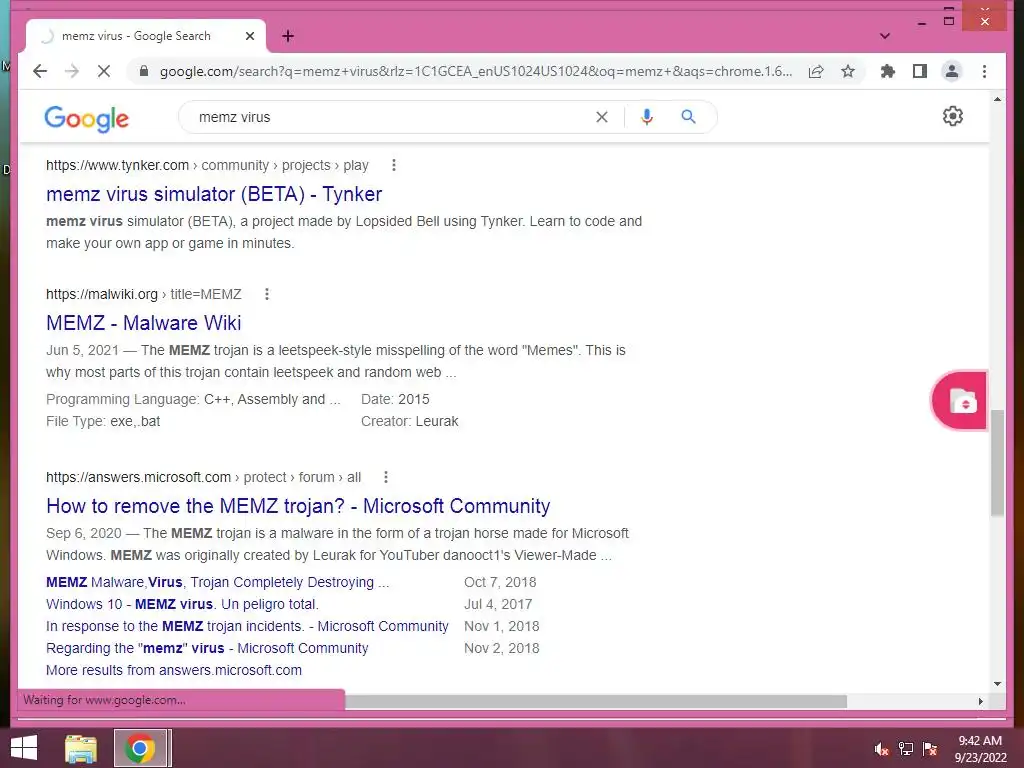This screenshot has height=768, width=1024.
Task: Open a new tab with the plus button
Action: pos(288,36)
